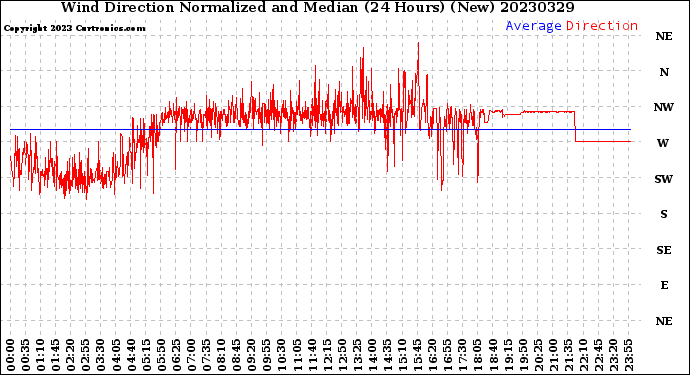Screen dimensions: 690x375
Task: Click the E label on the direction axis
Action: click(x=664, y=285)
